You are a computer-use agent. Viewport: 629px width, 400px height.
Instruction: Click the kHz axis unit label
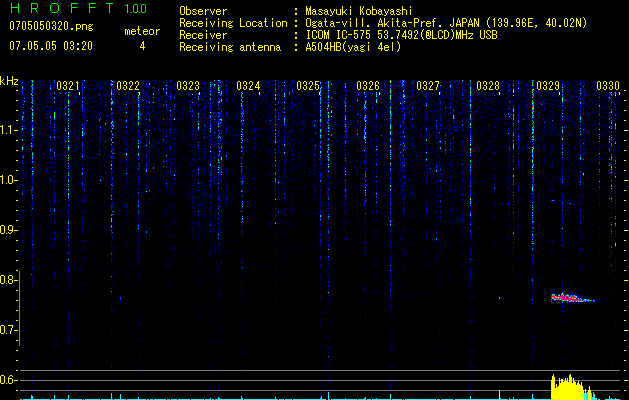click(x=9, y=81)
